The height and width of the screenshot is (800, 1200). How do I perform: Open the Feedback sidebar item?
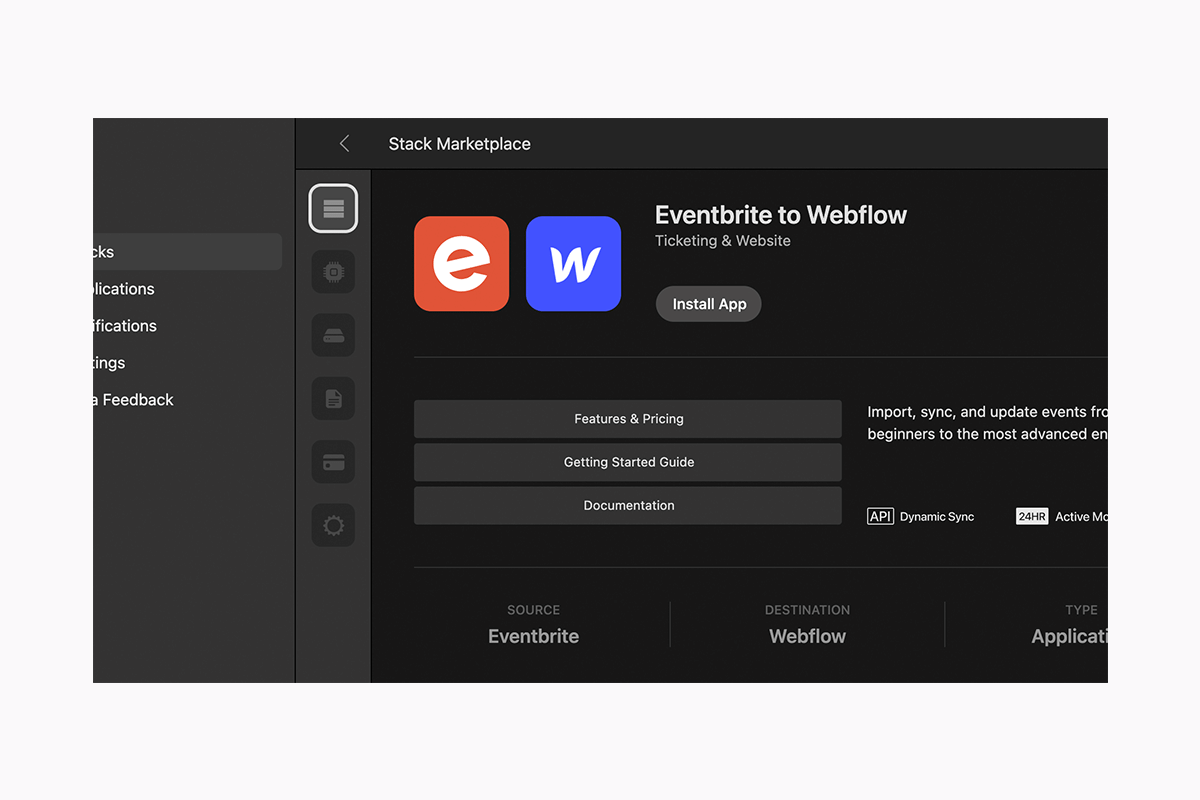coord(133,400)
